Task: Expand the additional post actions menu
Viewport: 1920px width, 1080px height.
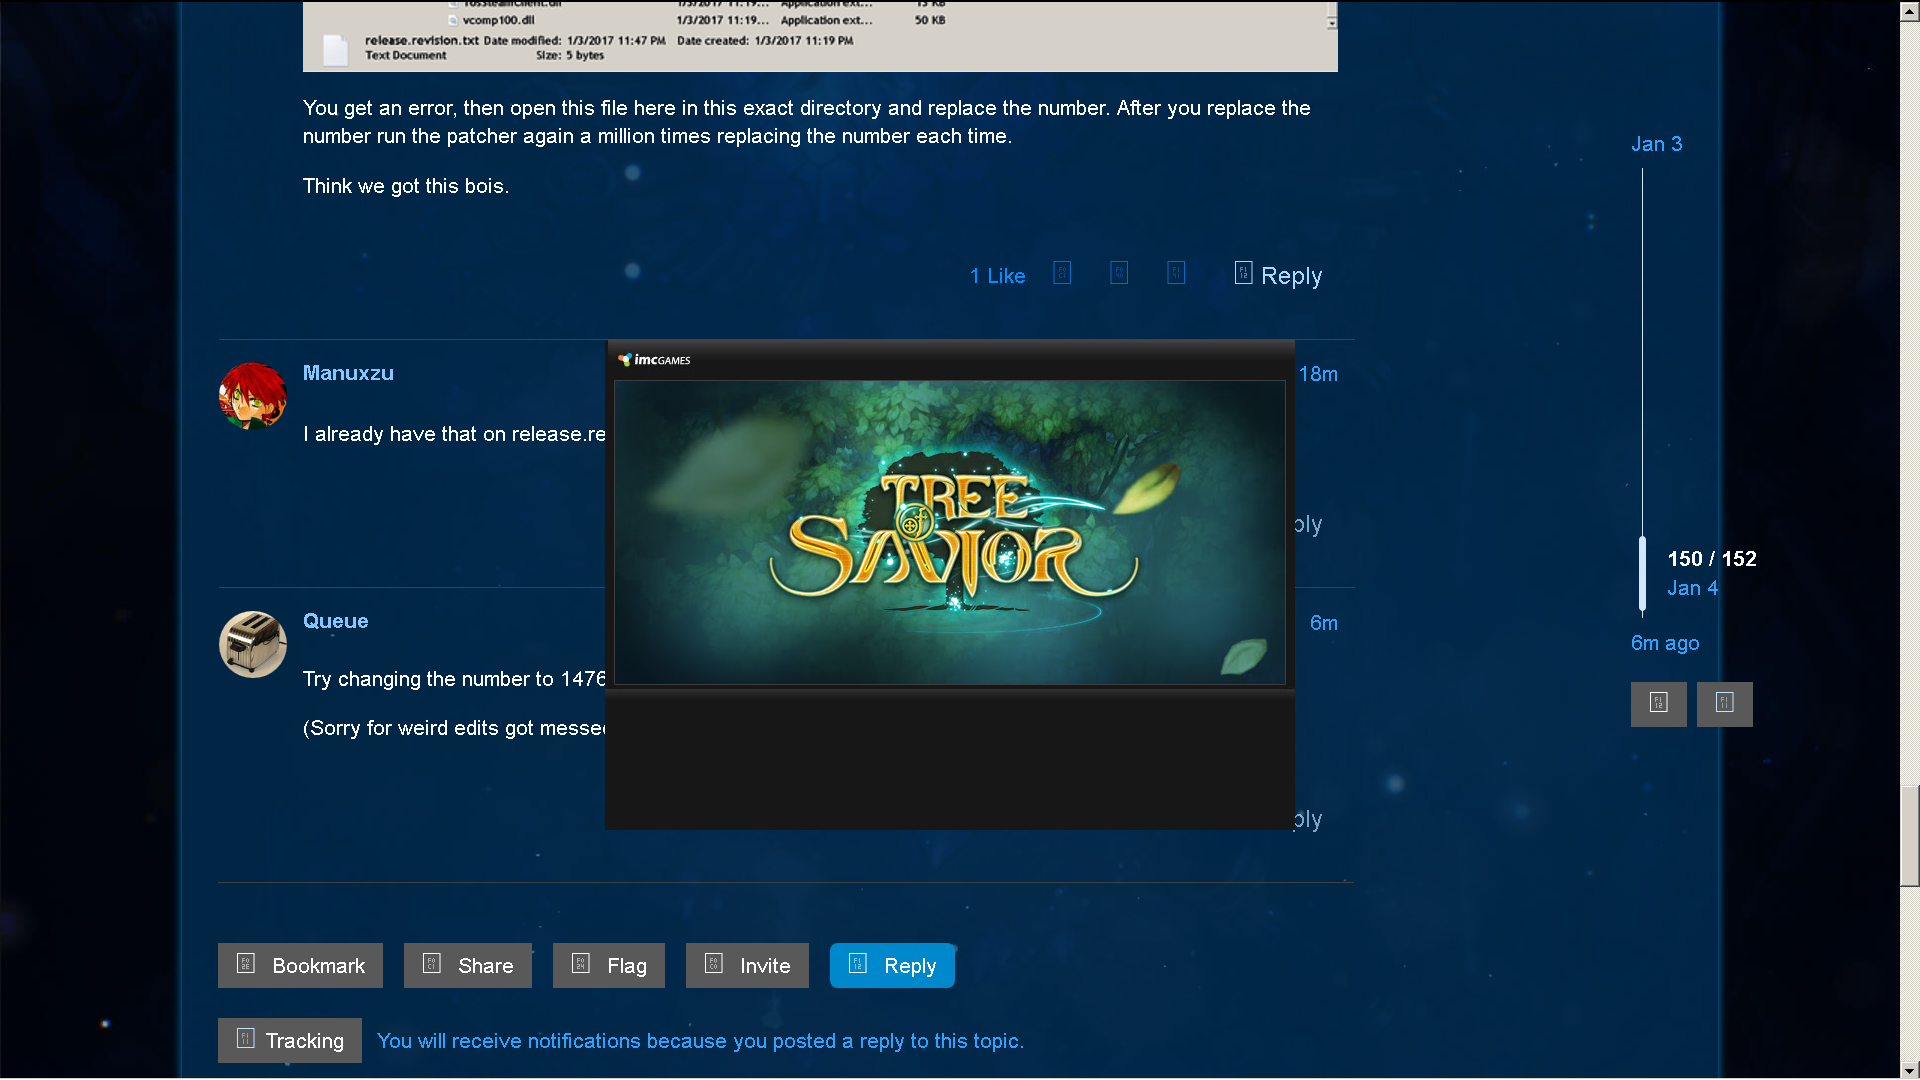Action: [1176, 273]
